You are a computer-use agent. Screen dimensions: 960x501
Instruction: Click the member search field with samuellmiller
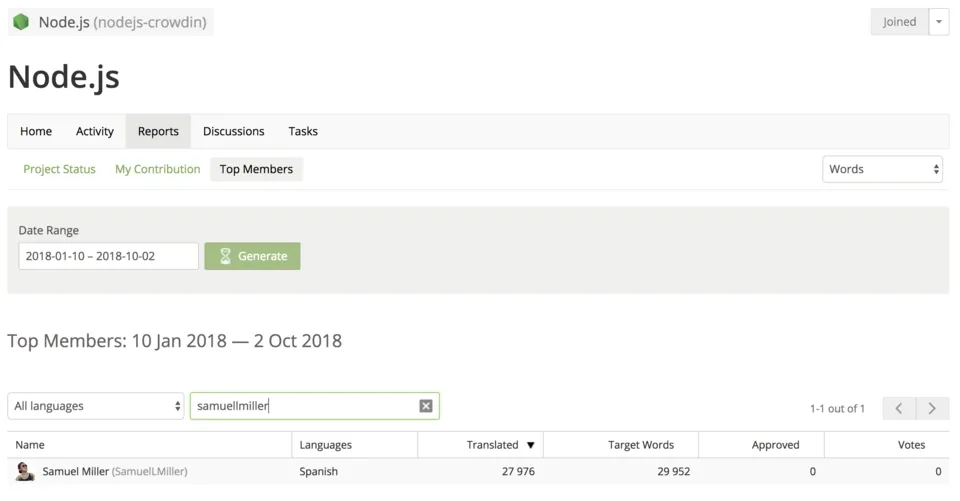[315, 406]
